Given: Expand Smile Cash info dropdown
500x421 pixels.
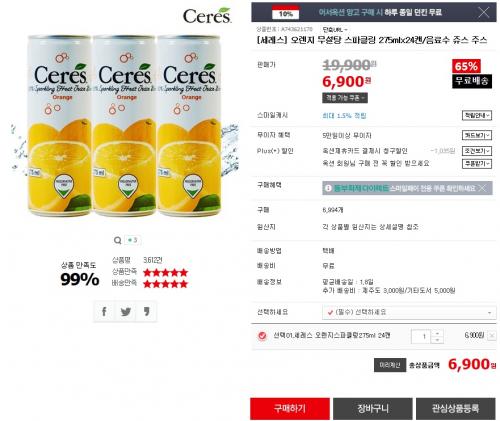Looking at the screenshot, I should 477,115.
